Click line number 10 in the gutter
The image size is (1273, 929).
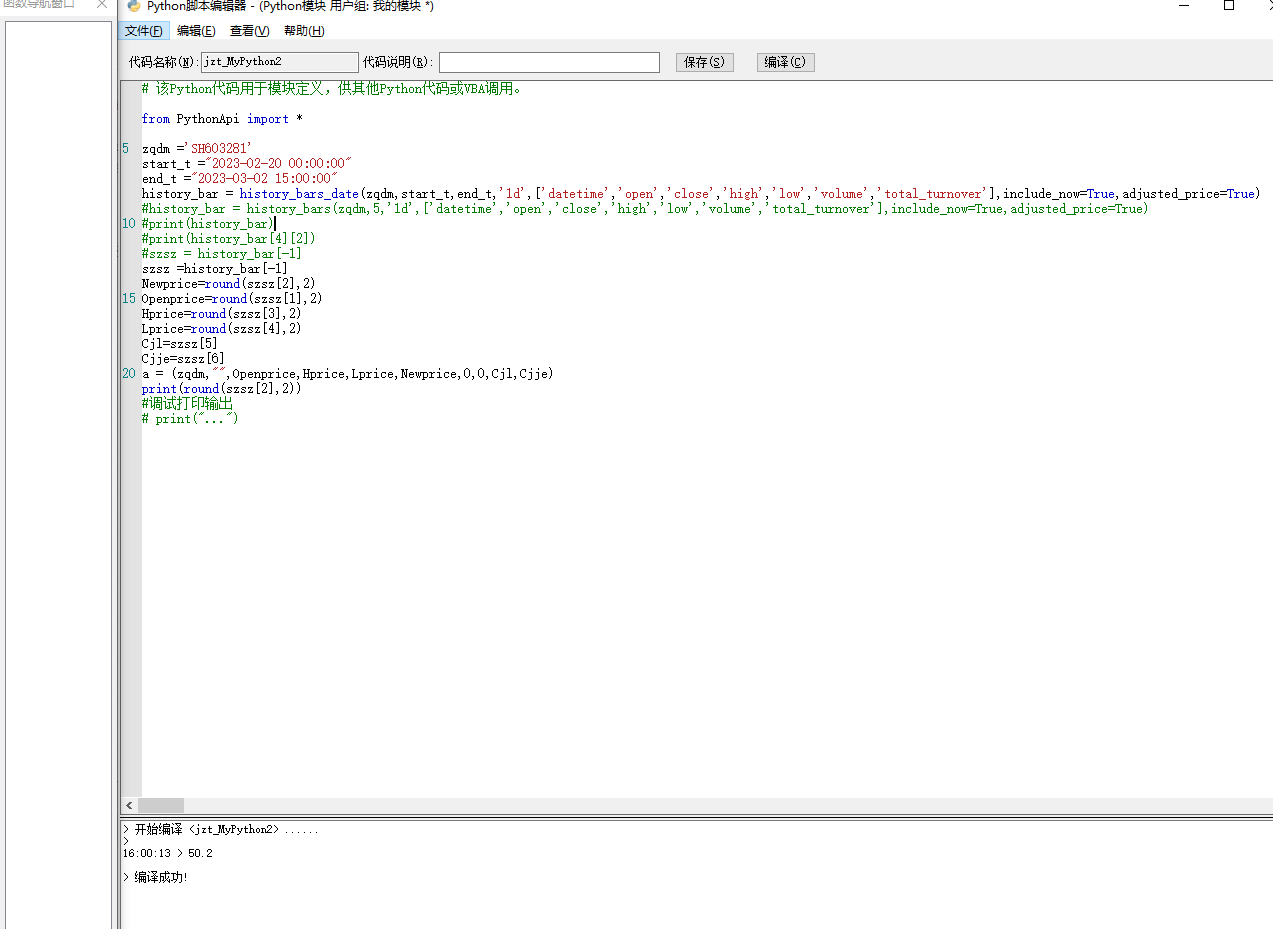tap(129, 224)
